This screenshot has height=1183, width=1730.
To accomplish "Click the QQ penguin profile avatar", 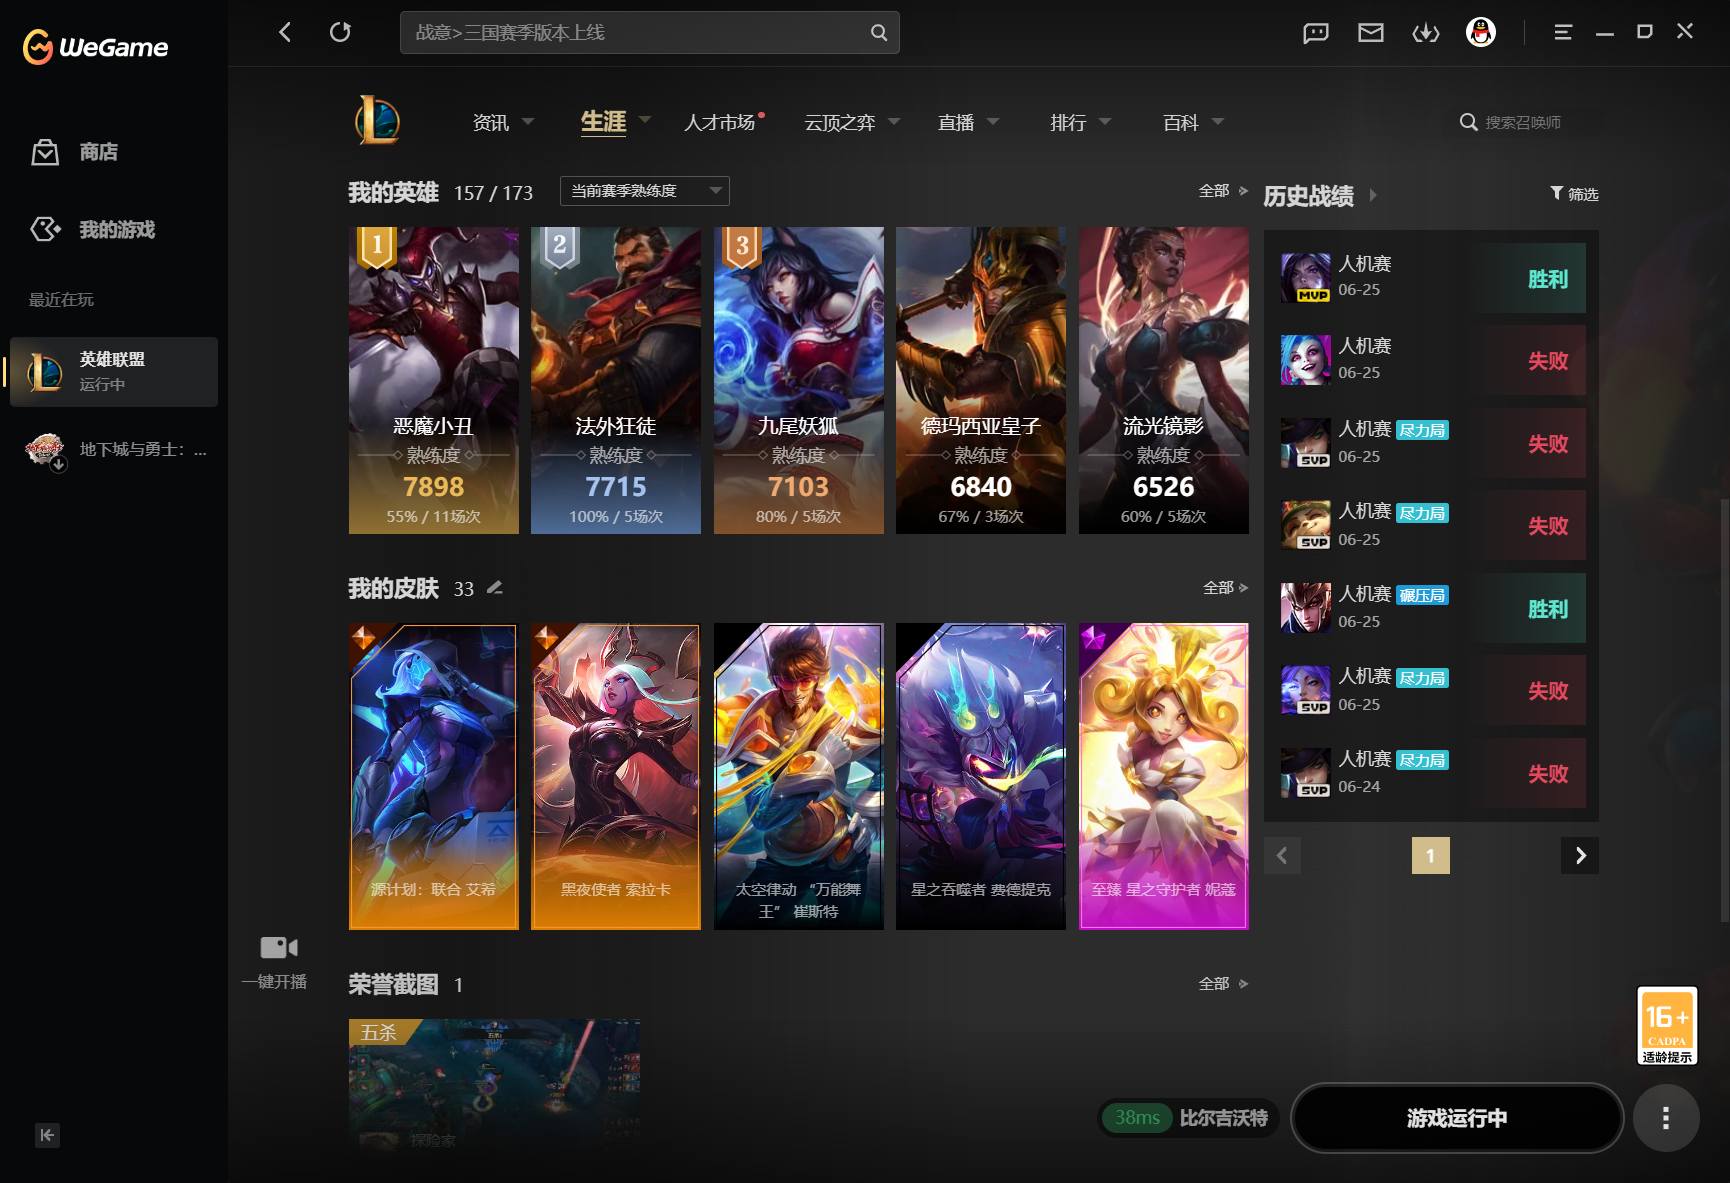I will pos(1481,32).
